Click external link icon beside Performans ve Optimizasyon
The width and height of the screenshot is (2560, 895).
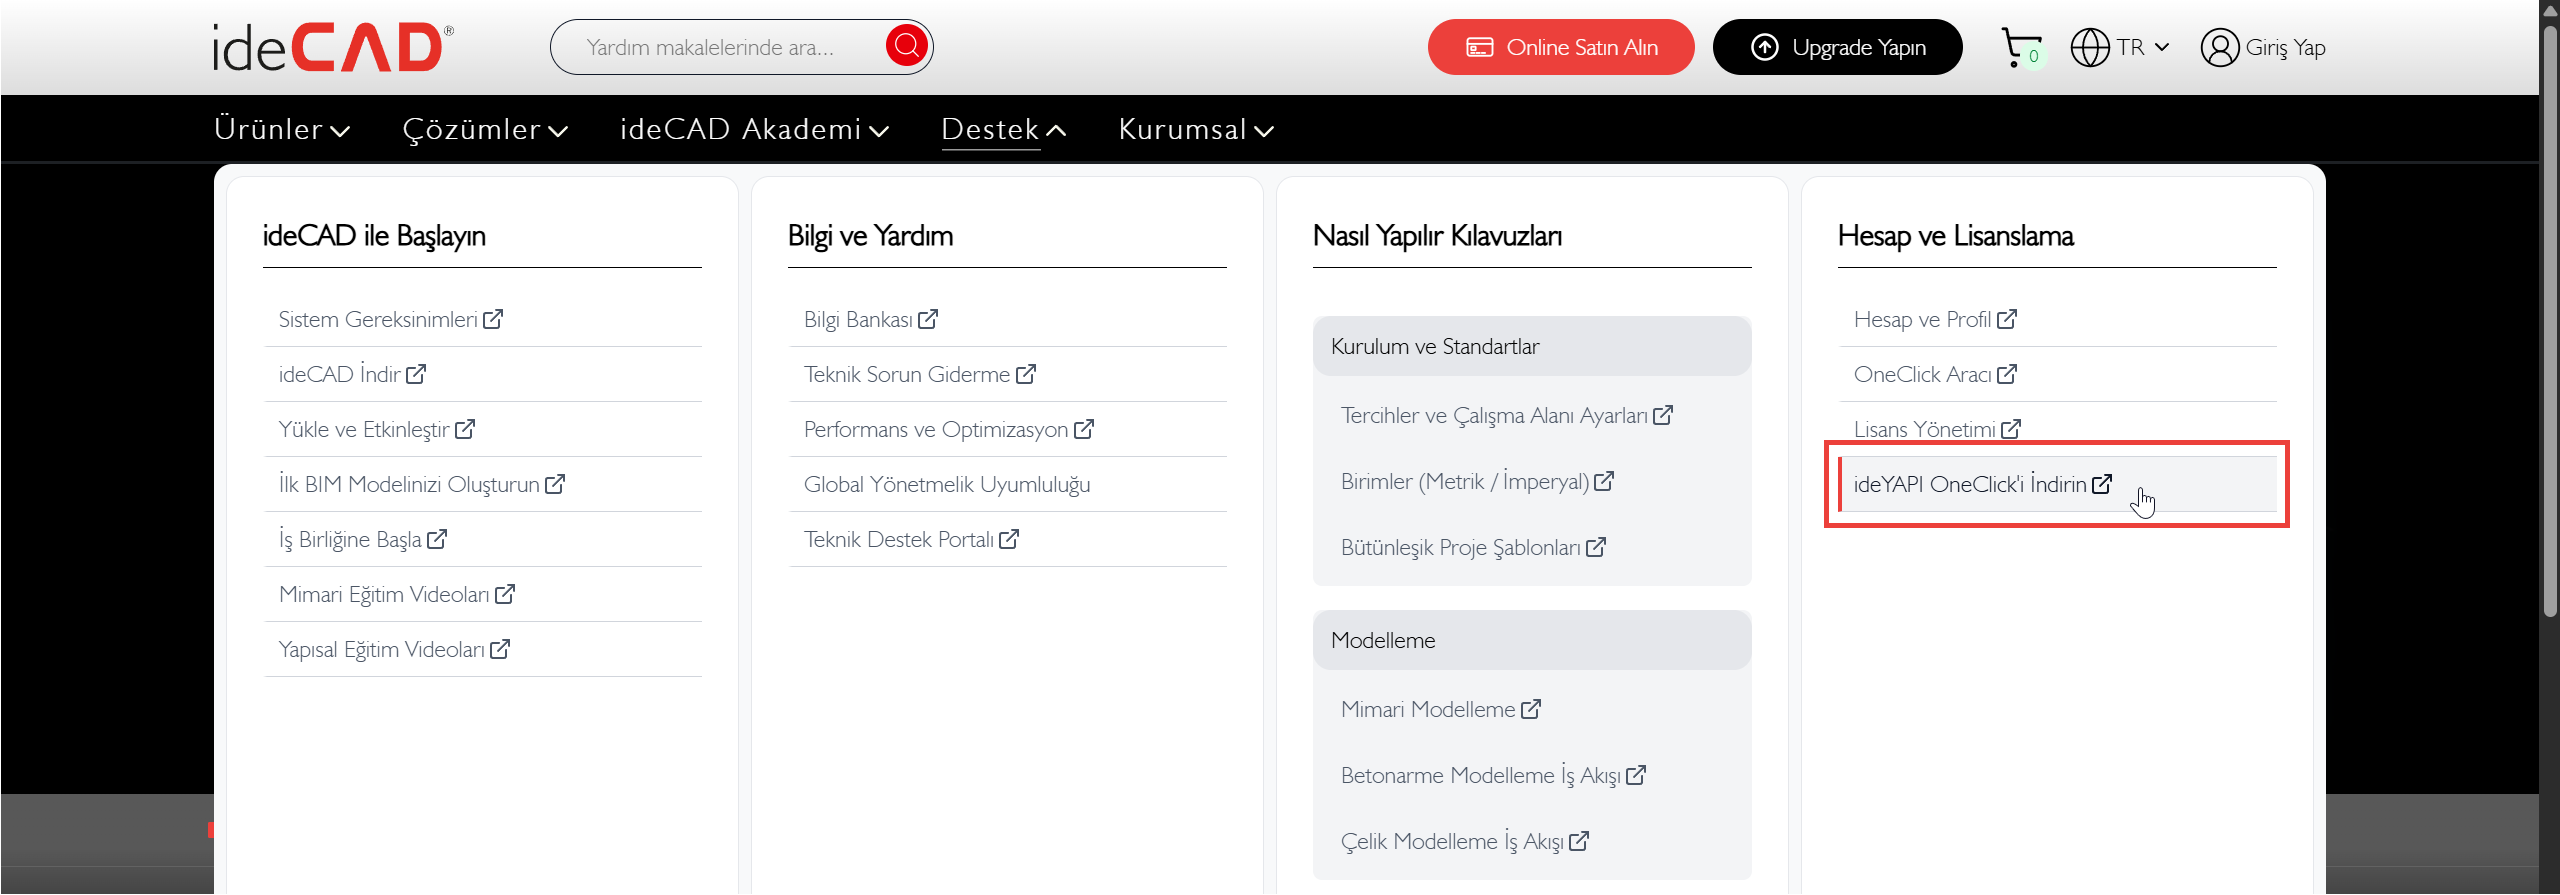1084,429
